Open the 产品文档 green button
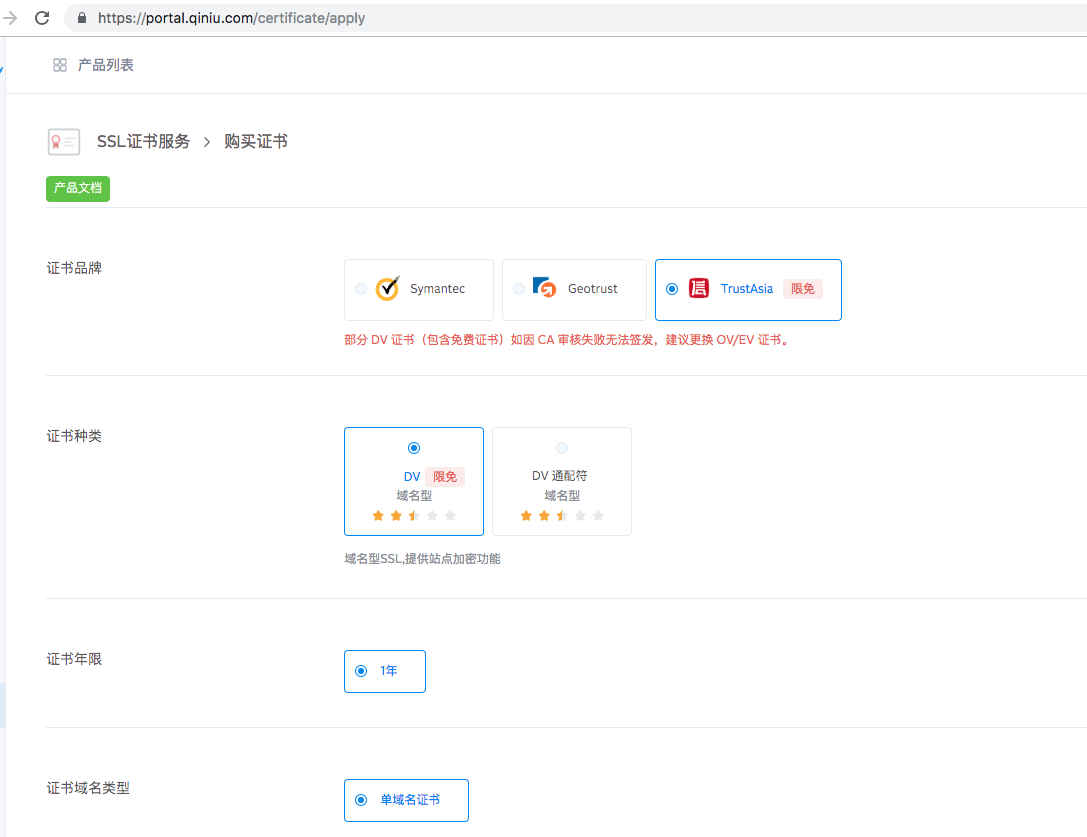Image resolution: width=1087 pixels, height=837 pixels. (x=78, y=189)
